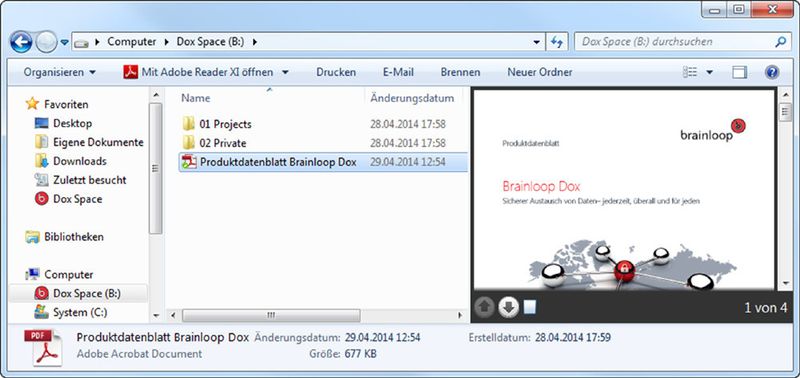This screenshot has height=378, width=800.
Task: Select Dox Space under Favoriten
Action: pyautogui.click(x=78, y=199)
